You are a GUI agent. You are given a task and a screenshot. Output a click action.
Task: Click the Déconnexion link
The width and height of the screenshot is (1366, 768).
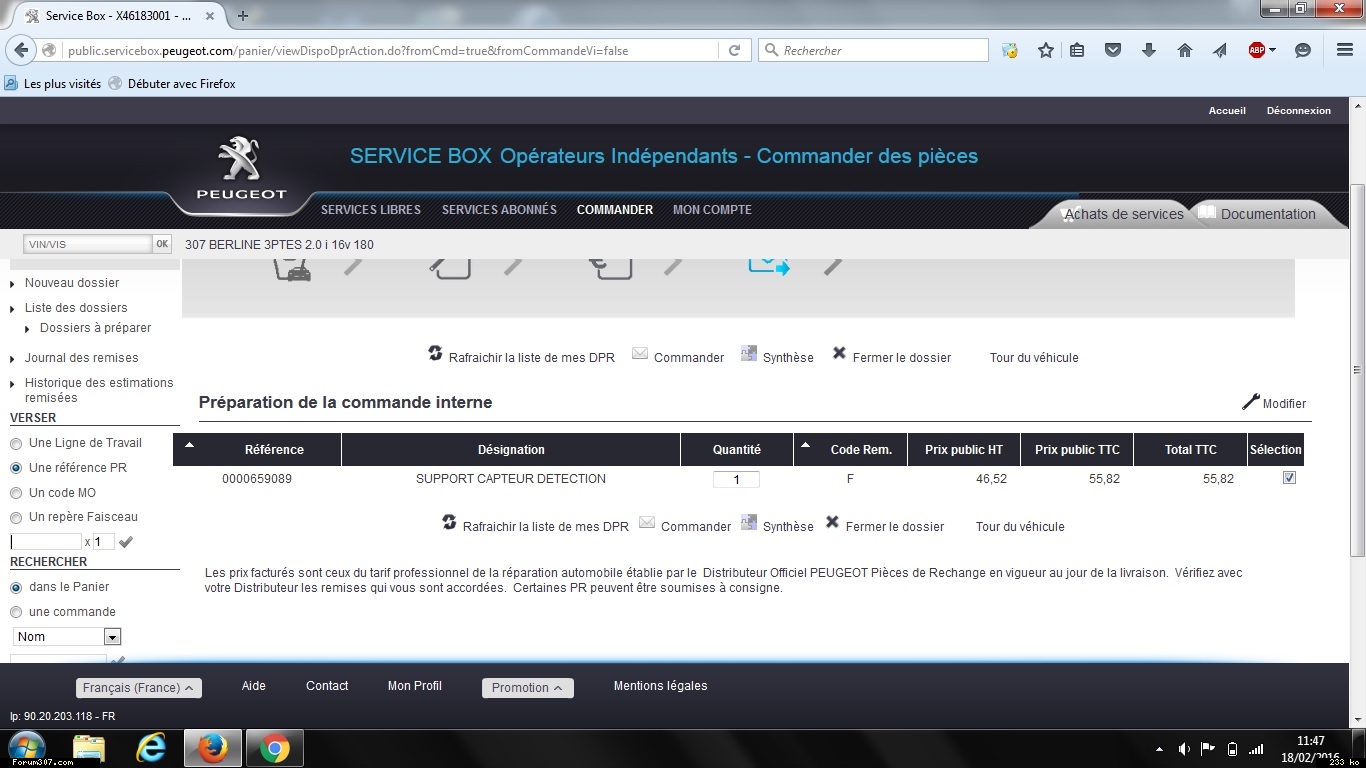point(1299,111)
